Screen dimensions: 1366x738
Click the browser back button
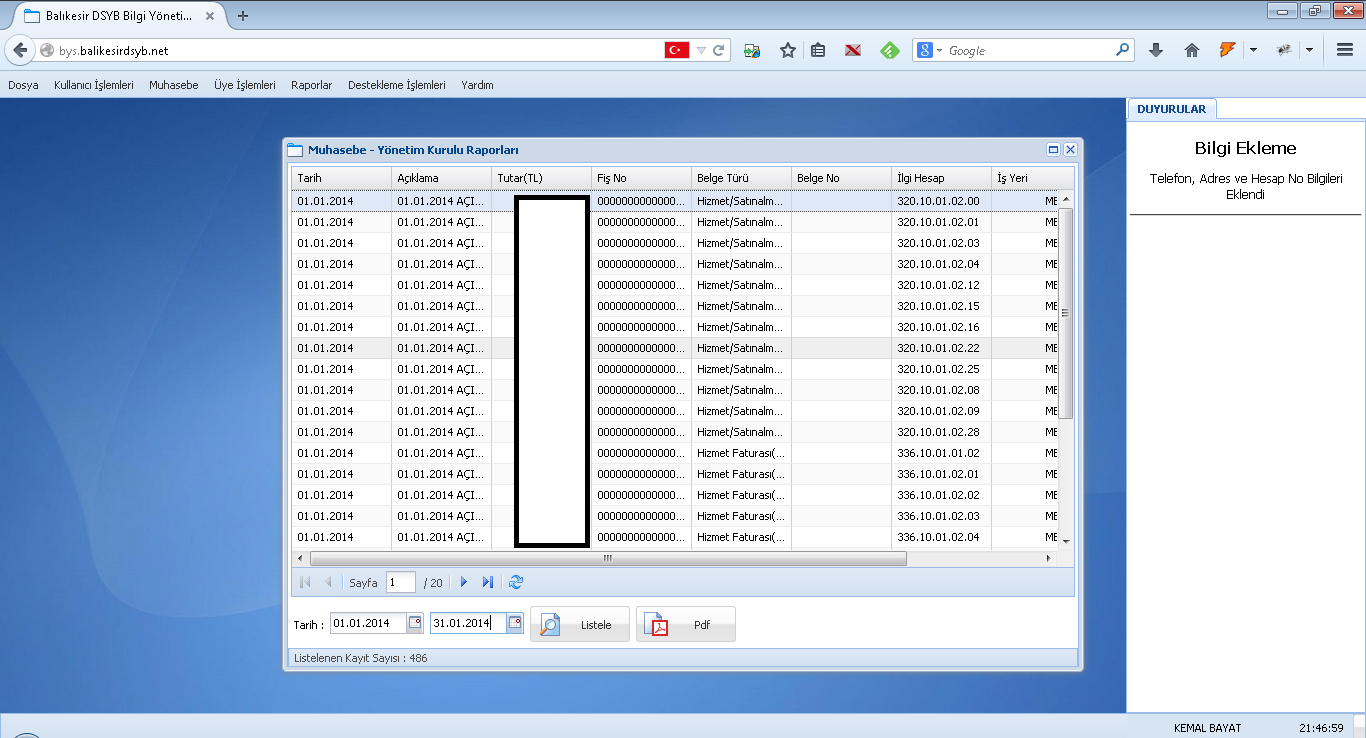(x=20, y=50)
